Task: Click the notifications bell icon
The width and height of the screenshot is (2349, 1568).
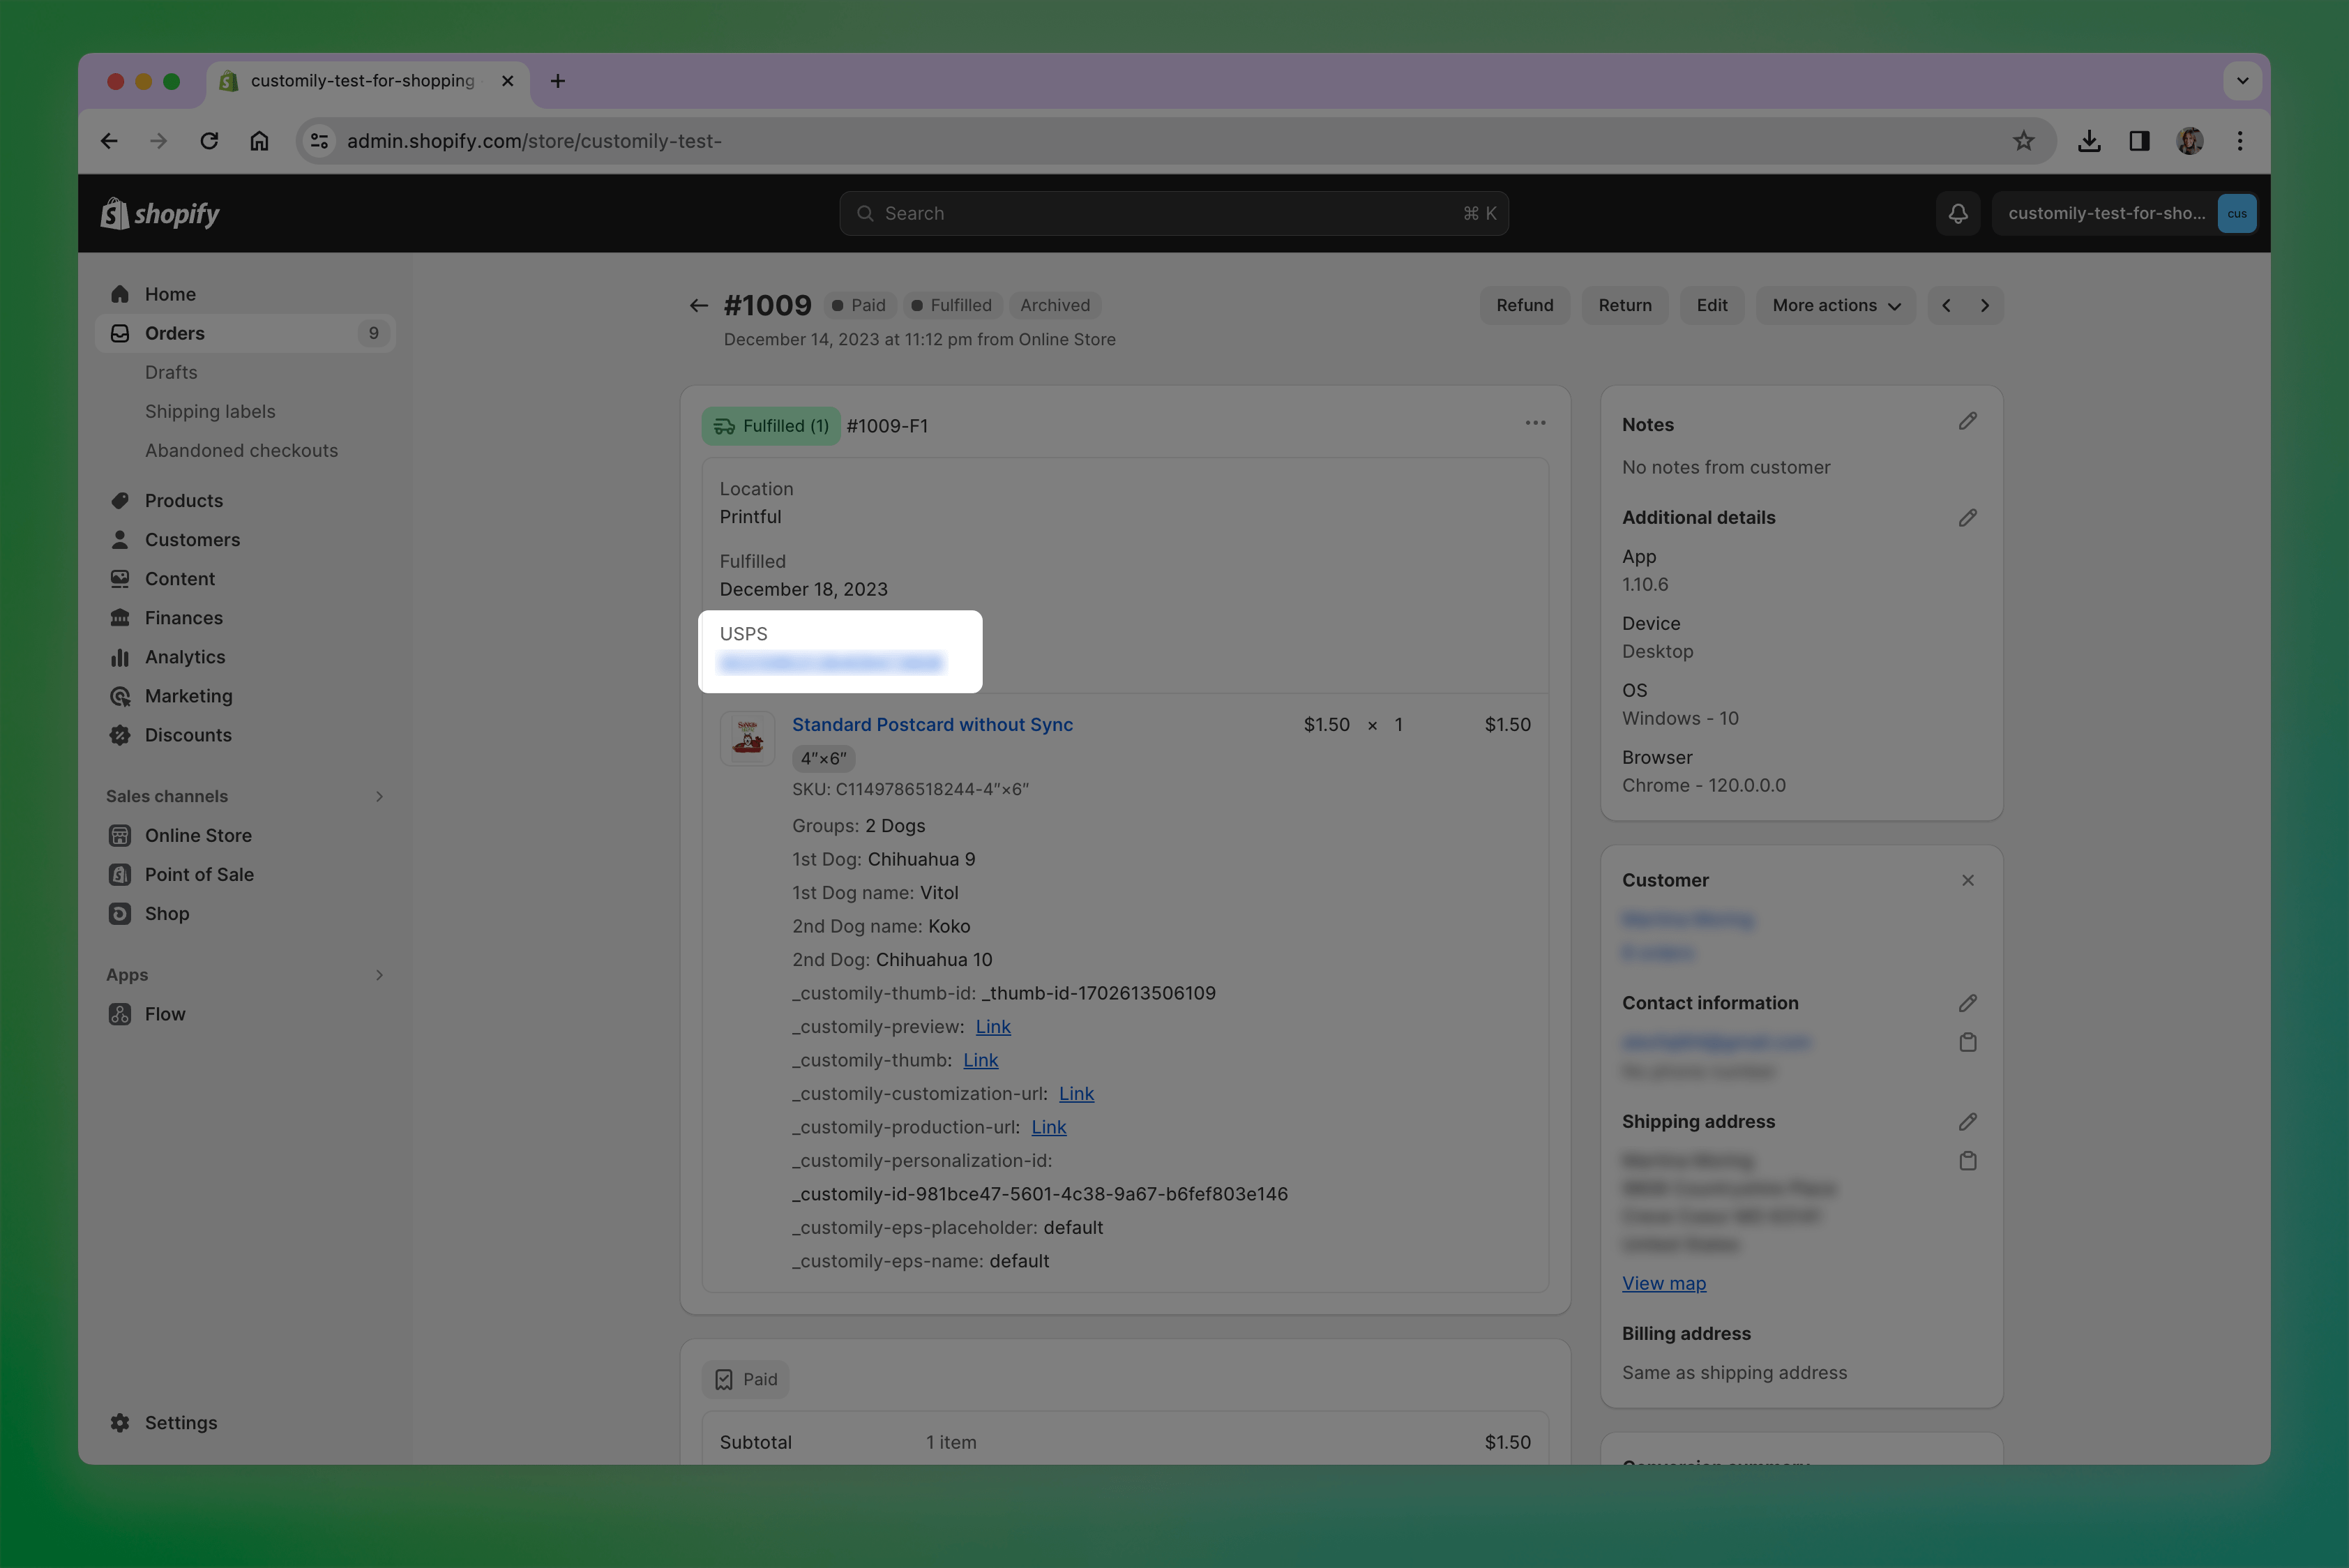Action: [x=1957, y=213]
